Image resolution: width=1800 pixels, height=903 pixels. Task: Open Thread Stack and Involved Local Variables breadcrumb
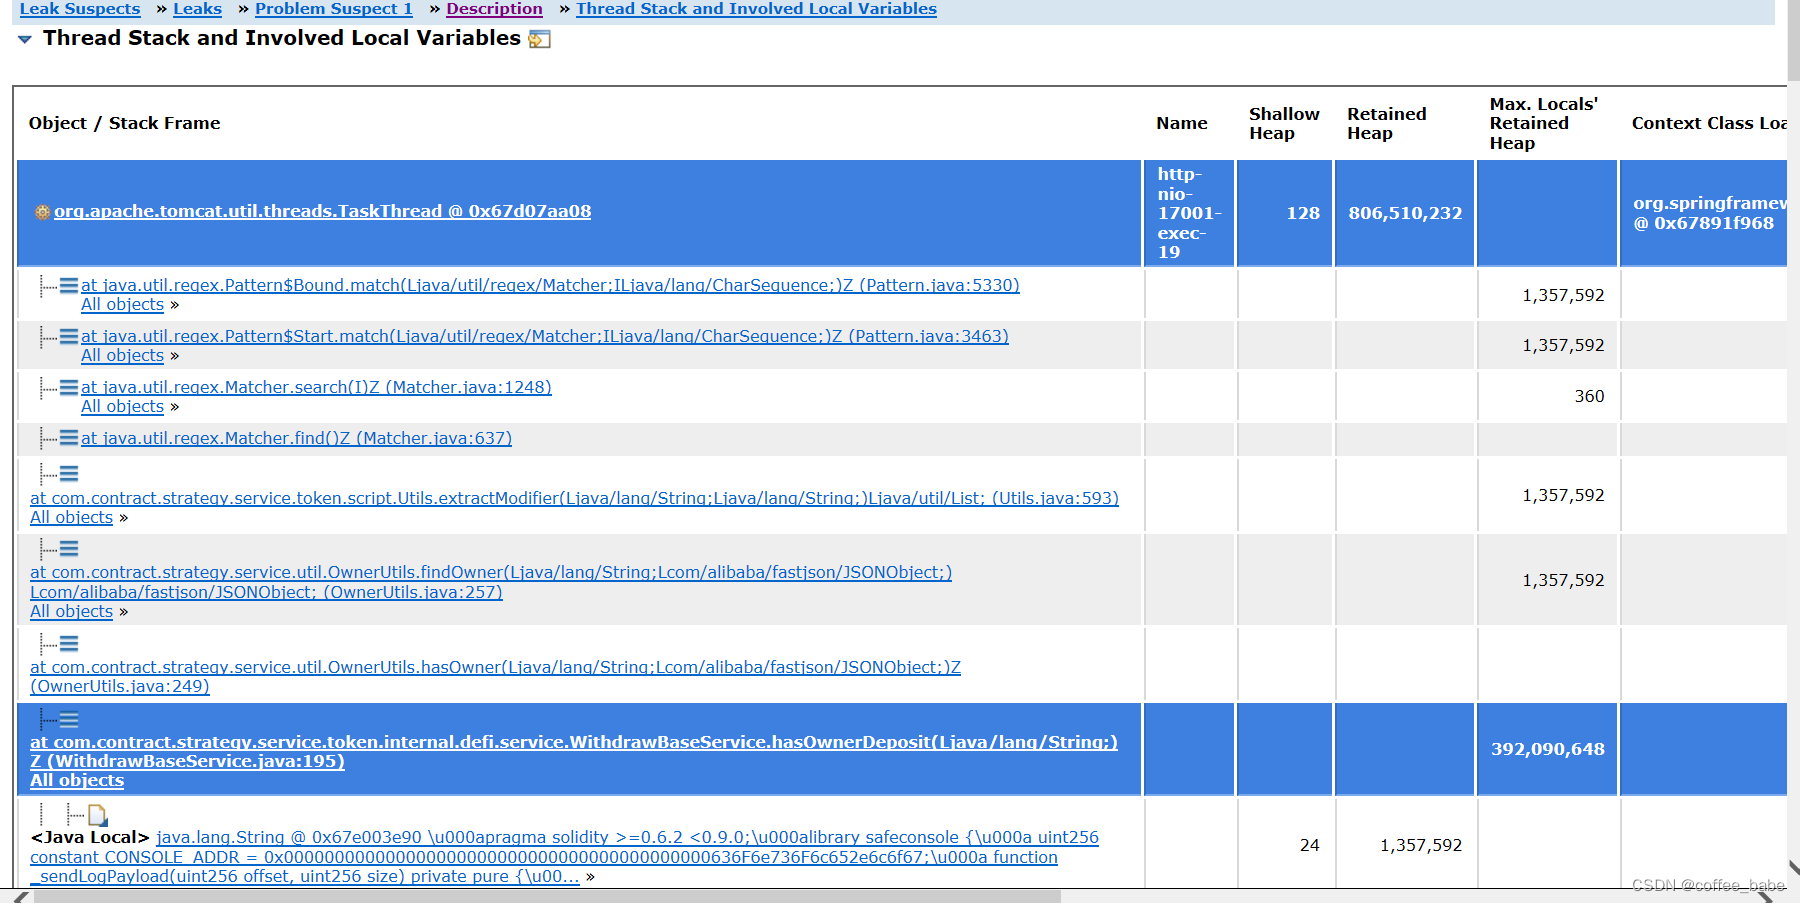756,9
